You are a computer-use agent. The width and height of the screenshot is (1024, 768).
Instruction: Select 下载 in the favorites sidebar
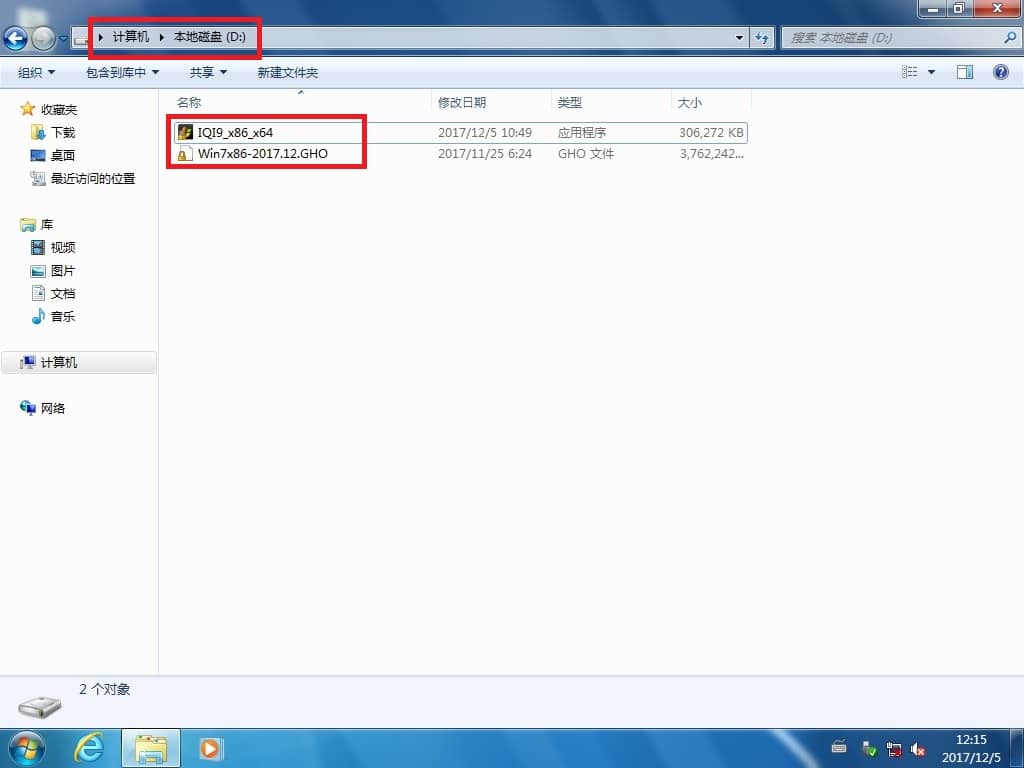click(63, 132)
